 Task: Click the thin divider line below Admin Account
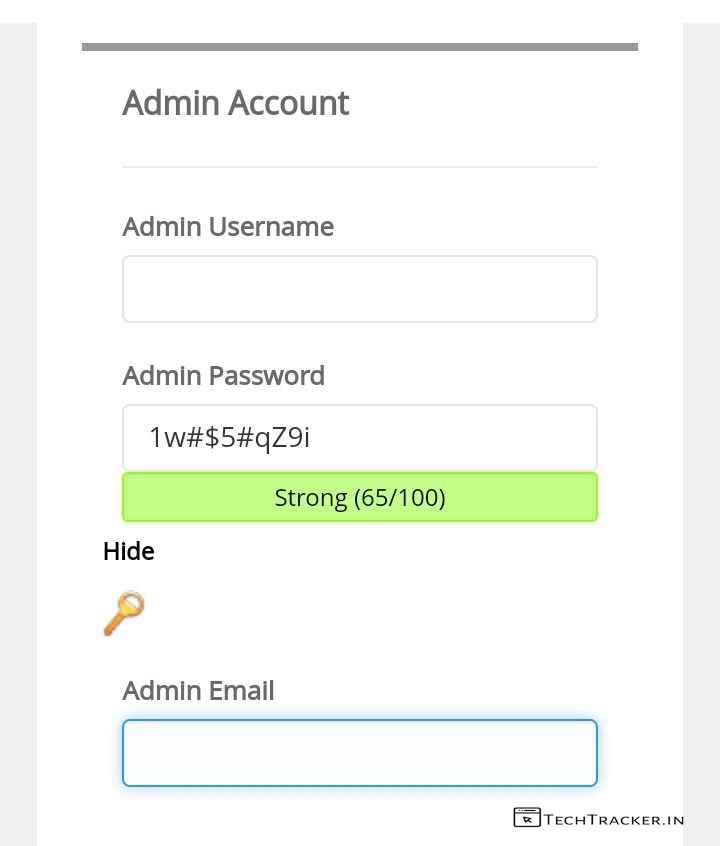tap(360, 167)
